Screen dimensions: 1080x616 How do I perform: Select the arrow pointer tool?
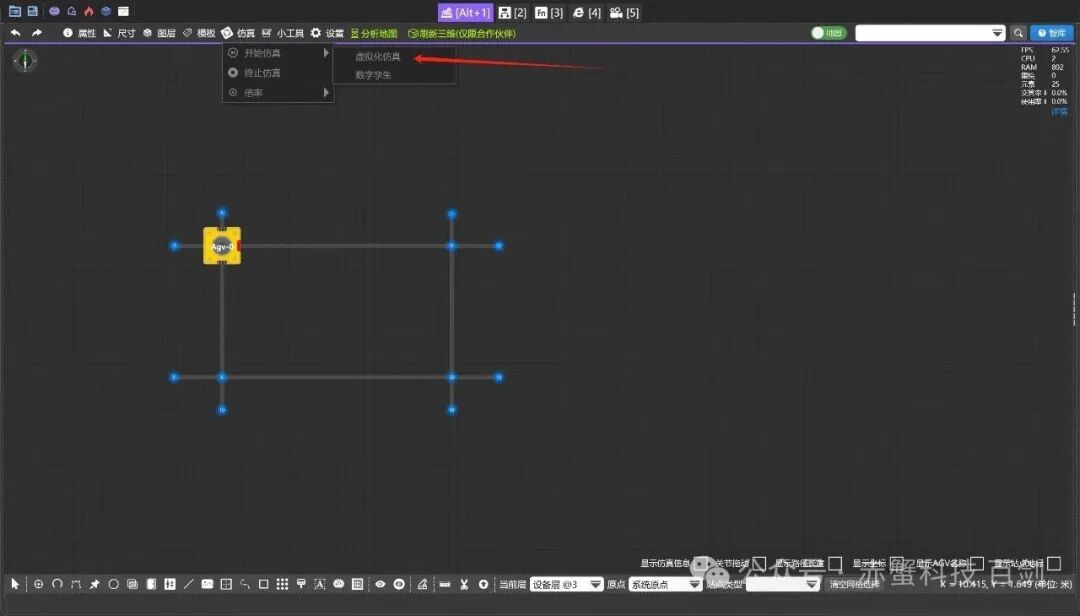click(15, 584)
